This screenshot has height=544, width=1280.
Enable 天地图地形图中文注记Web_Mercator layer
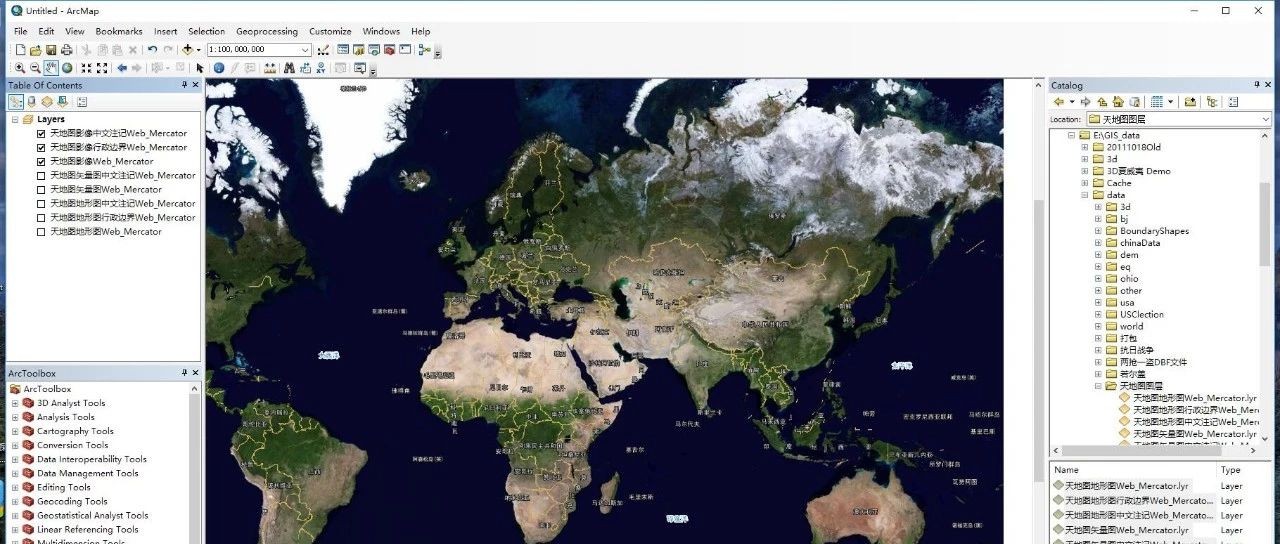41,203
